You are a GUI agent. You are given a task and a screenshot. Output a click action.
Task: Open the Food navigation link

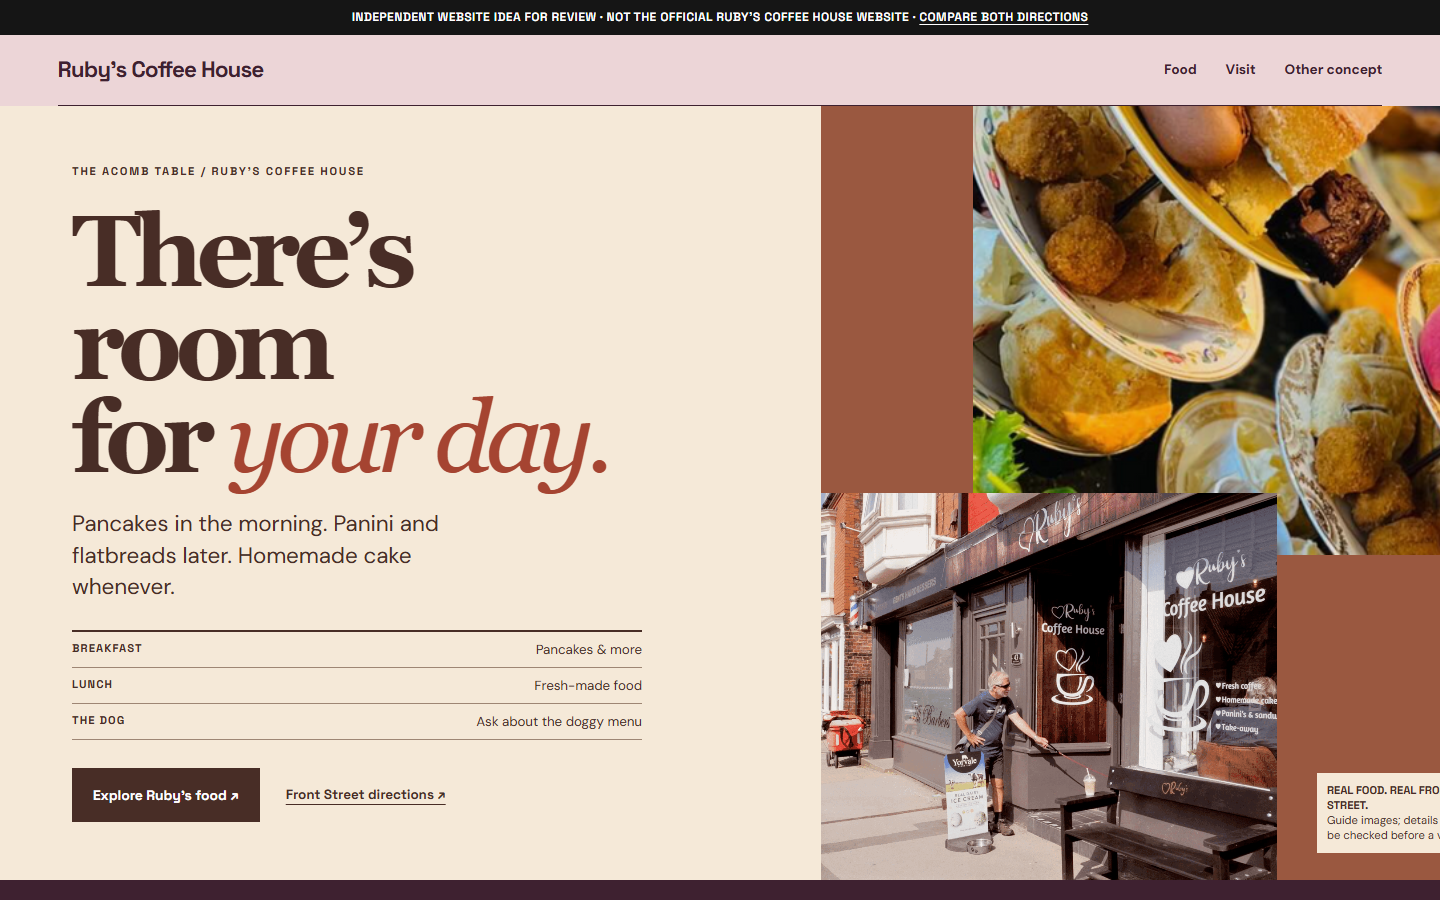click(1180, 70)
